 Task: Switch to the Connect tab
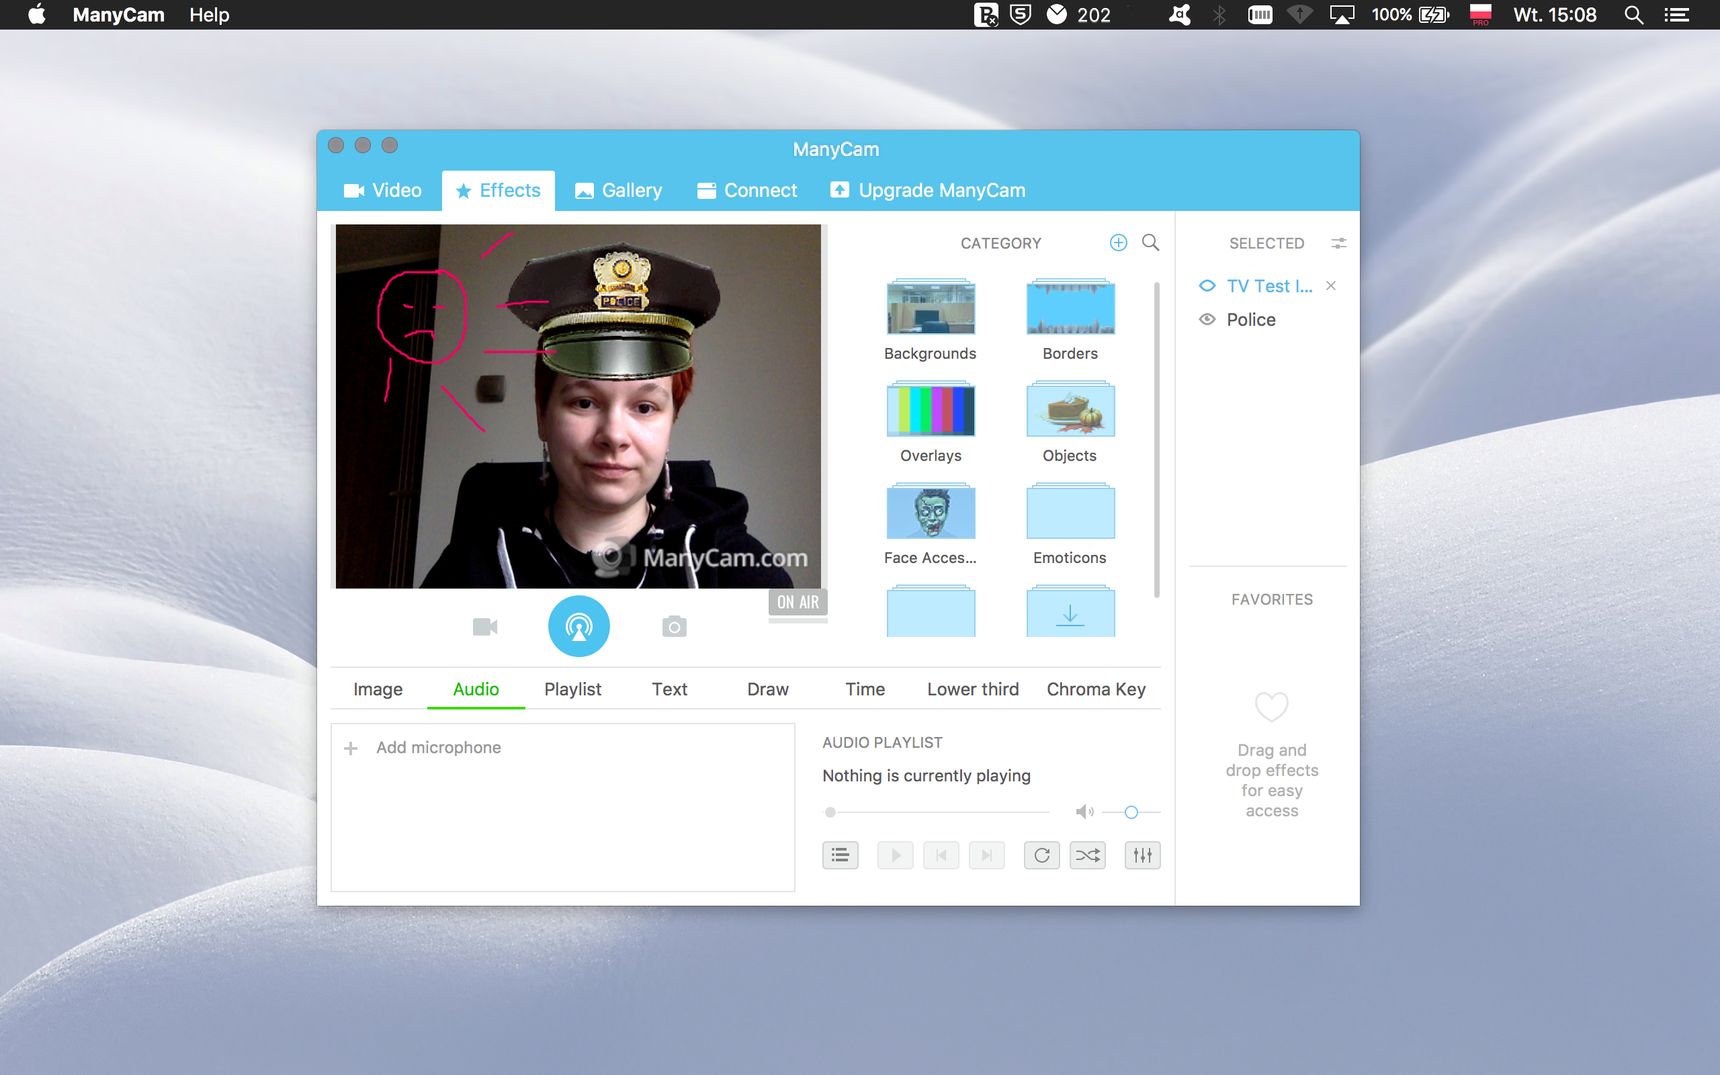coord(747,190)
